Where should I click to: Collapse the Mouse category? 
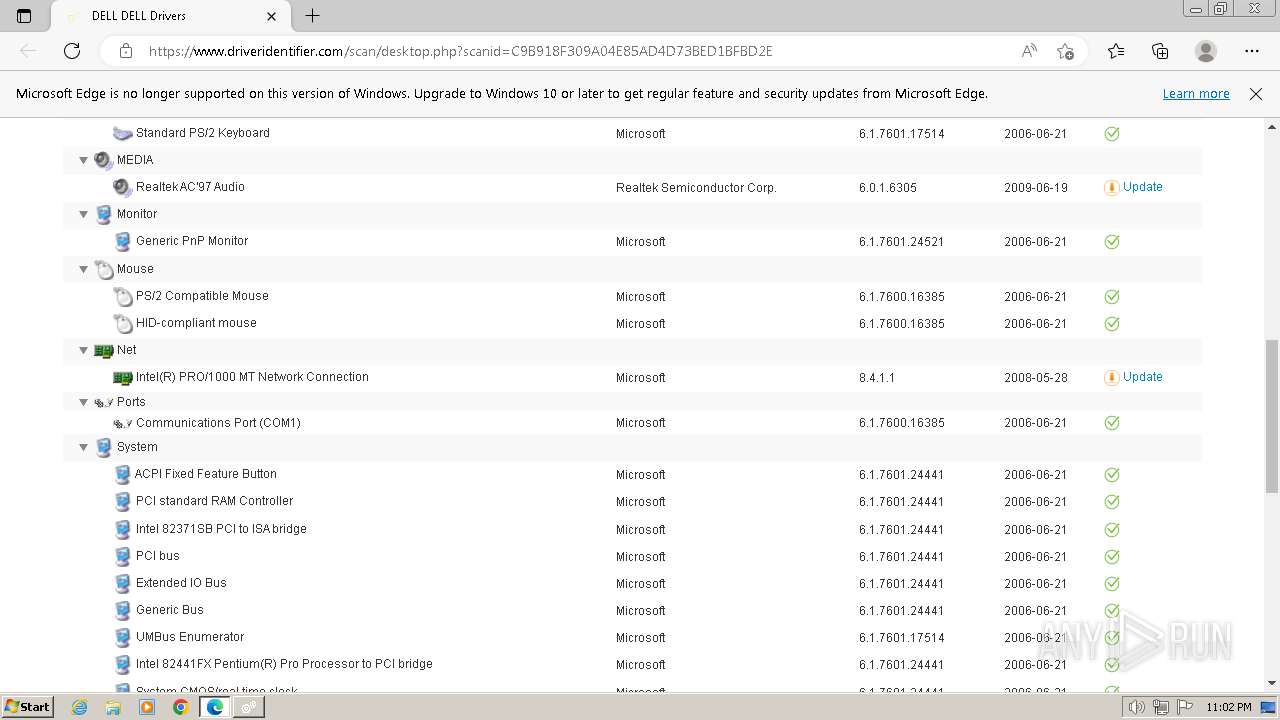[84, 269]
